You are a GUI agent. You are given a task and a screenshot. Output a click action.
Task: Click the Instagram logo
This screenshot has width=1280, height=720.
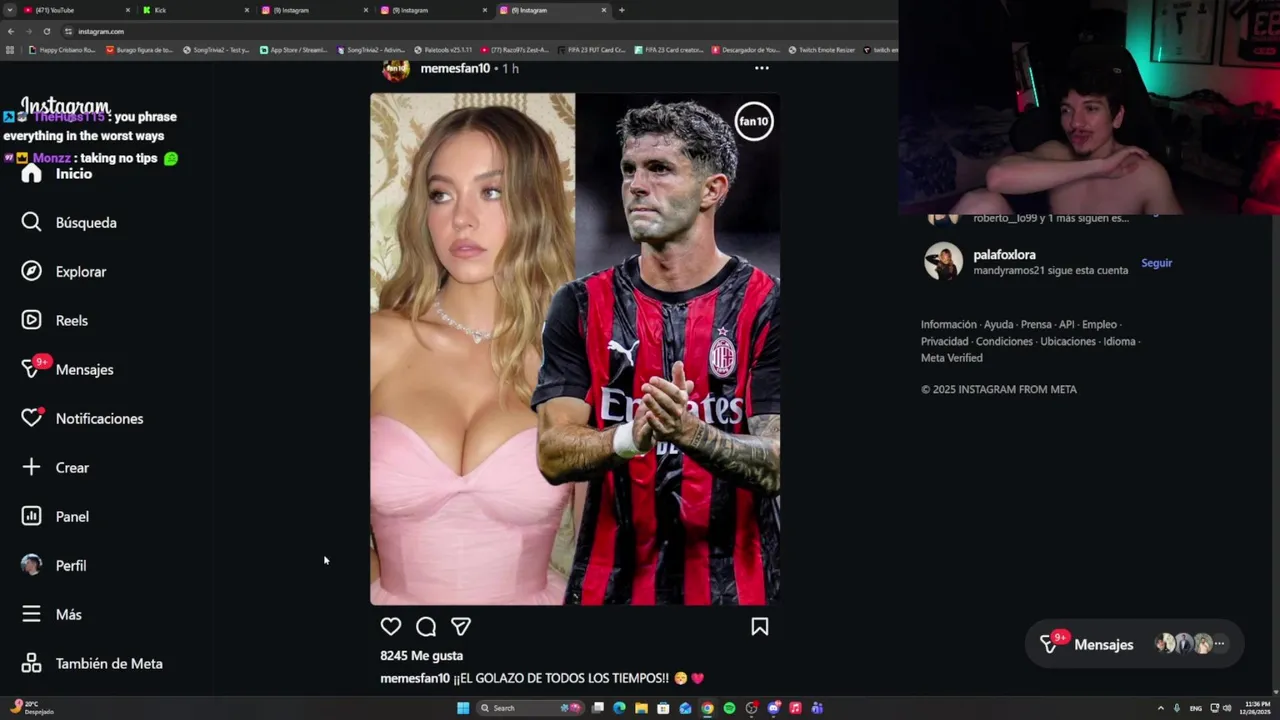click(x=65, y=107)
